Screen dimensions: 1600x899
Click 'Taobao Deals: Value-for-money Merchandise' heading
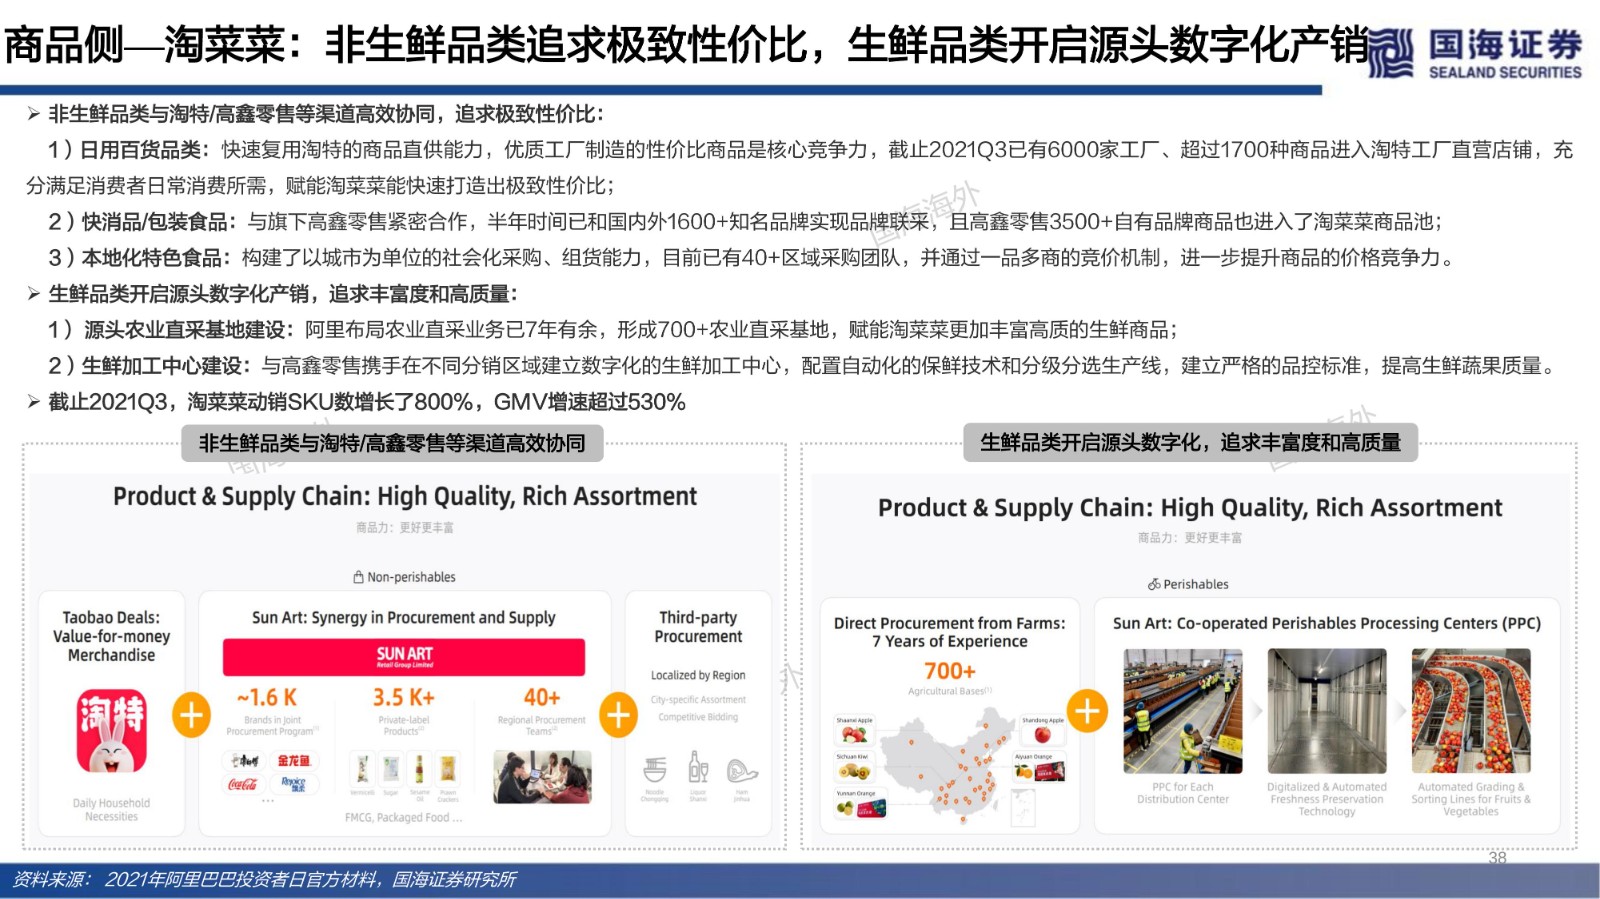[111, 636]
